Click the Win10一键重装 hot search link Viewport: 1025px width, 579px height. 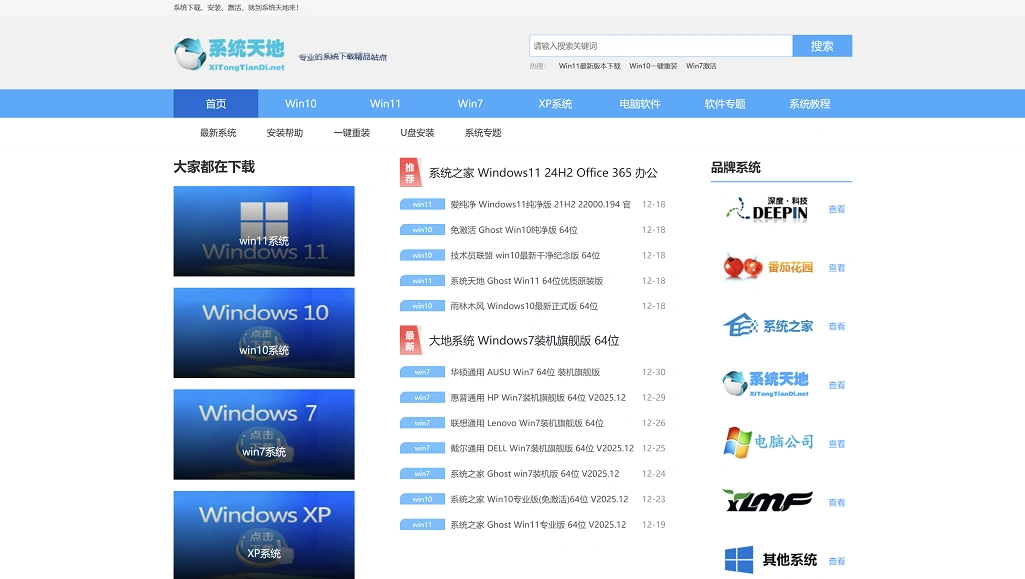tap(653, 66)
